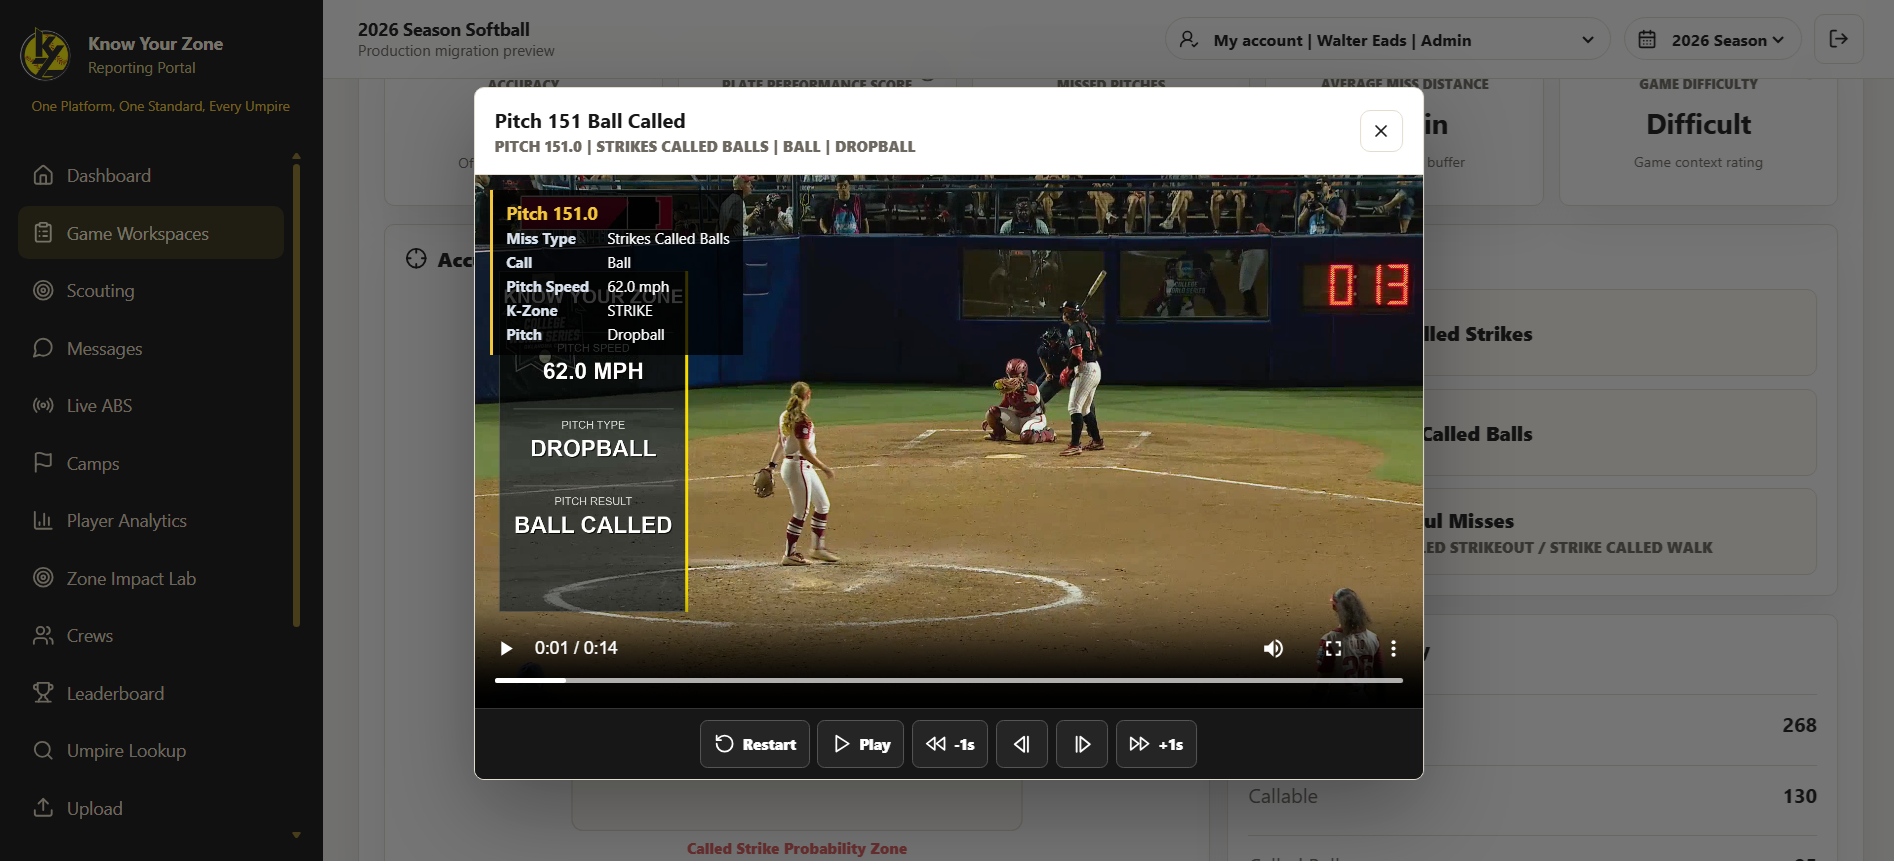Open the video more options menu

(x=1393, y=648)
